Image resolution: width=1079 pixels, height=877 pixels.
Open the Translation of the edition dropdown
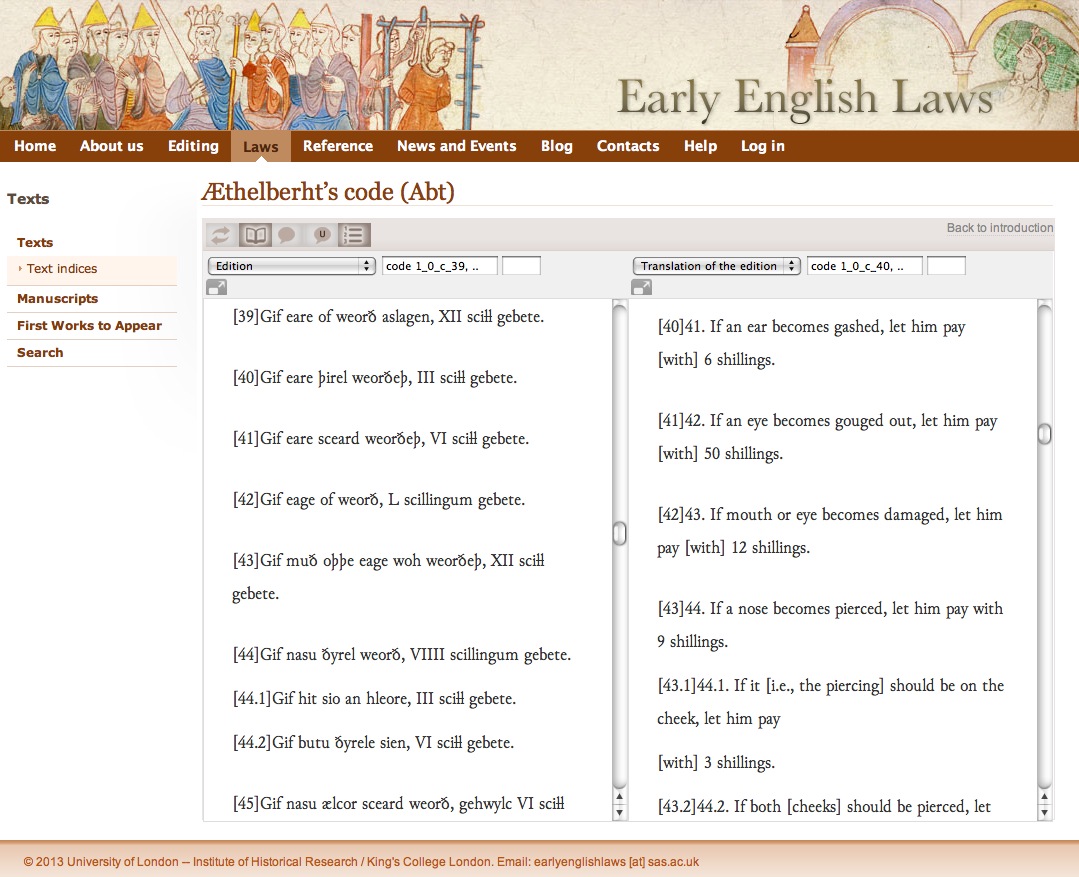pos(716,266)
